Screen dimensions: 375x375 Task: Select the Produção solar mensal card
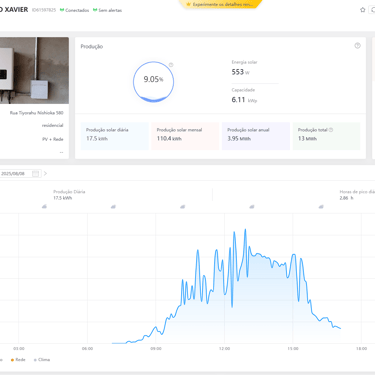click(185, 136)
